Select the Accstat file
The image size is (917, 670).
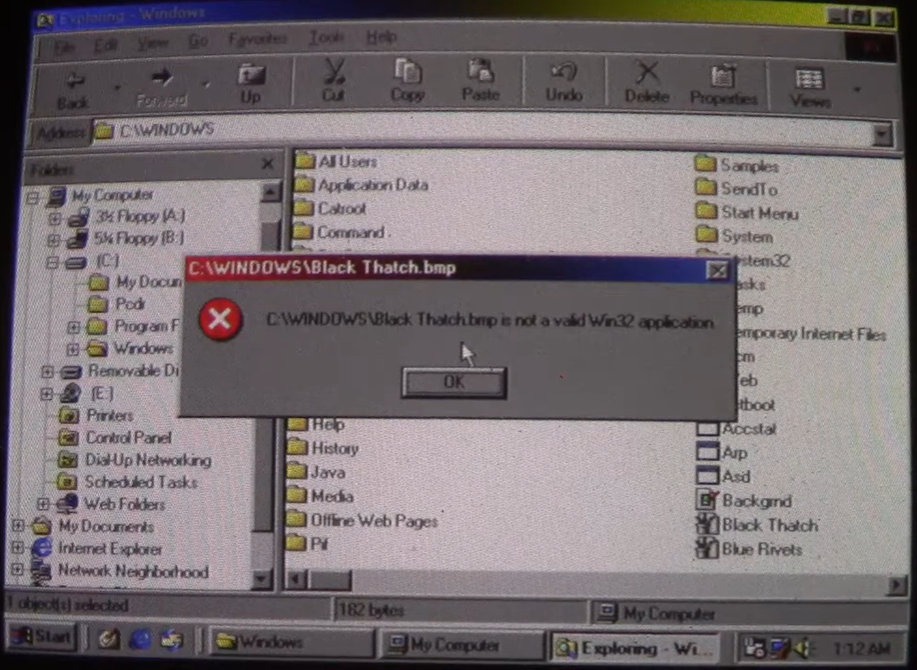click(x=749, y=429)
